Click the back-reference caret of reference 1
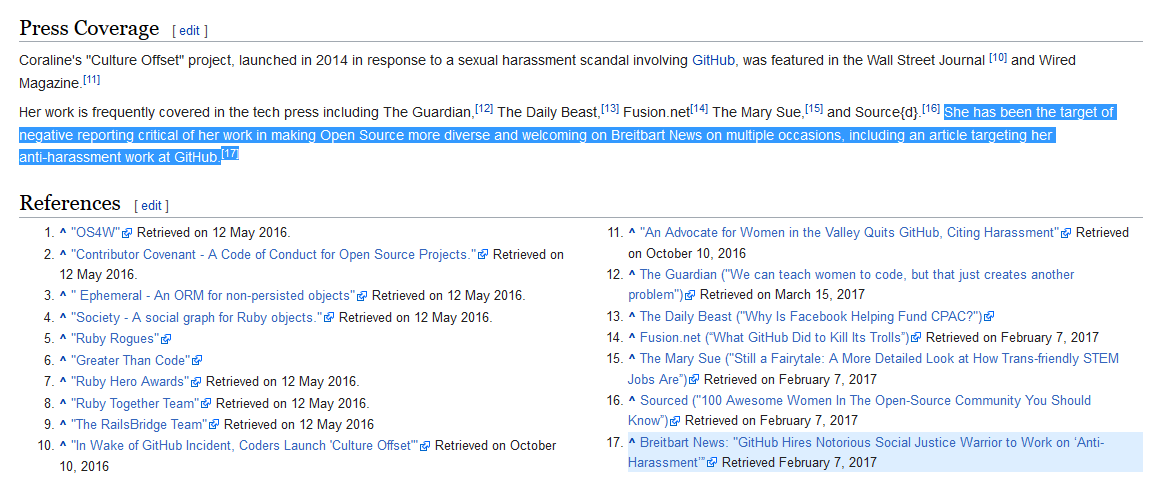The image size is (1153, 488). 63,232
